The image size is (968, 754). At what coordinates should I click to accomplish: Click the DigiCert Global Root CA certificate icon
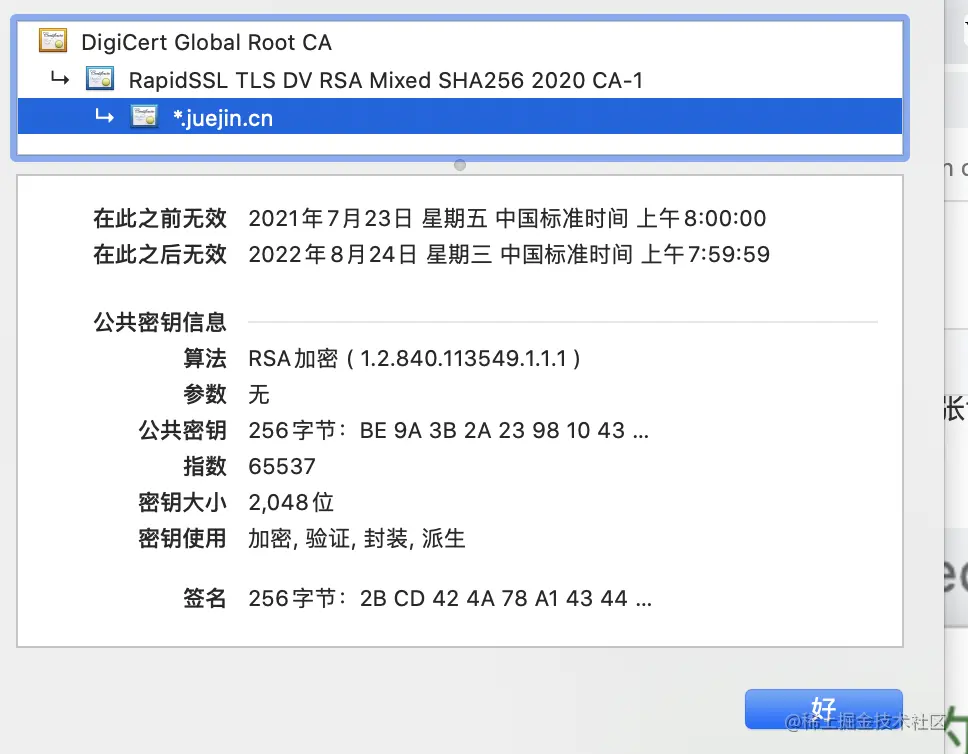(x=52, y=41)
